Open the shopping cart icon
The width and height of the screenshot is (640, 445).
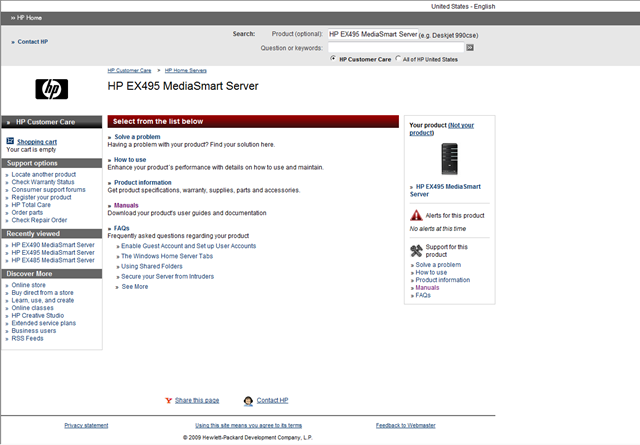click(10, 141)
